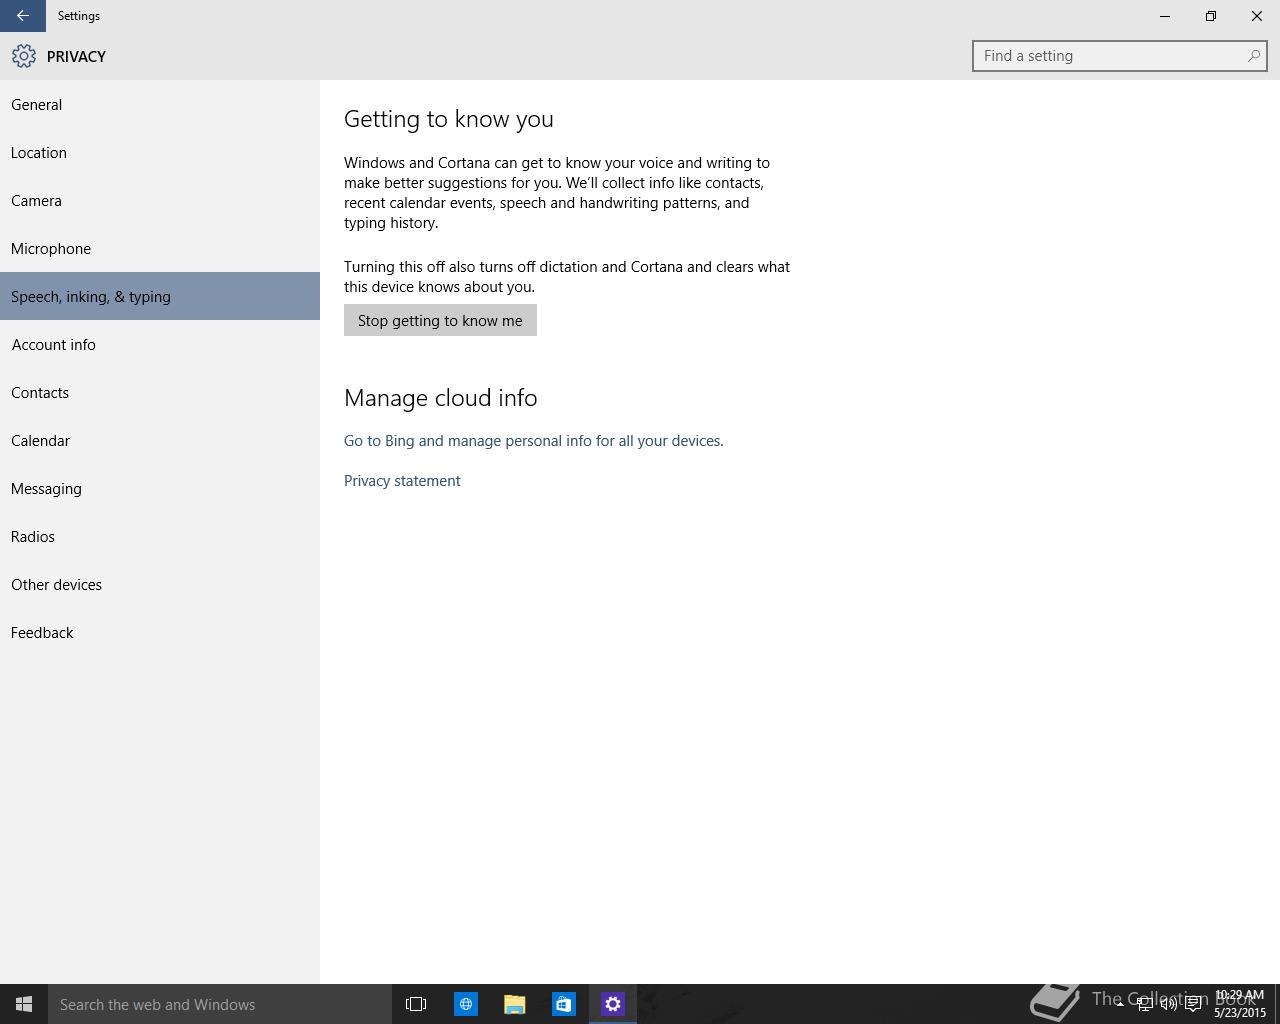The height and width of the screenshot is (1024, 1280).
Task: Select Speech, inking, & typing
Action: tap(160, 296)
